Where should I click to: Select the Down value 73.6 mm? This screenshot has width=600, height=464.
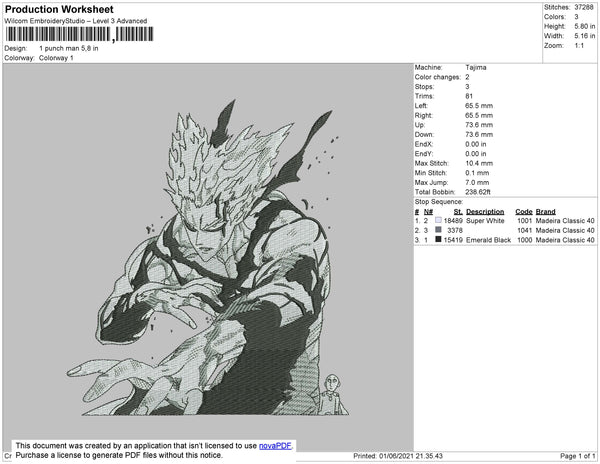click(x=479, y=135)
